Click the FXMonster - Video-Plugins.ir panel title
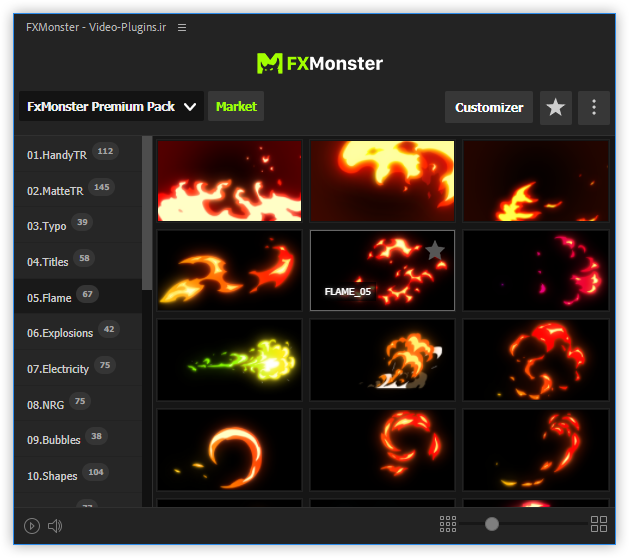This screenshot has height=558, width=629. pos(96,27)
